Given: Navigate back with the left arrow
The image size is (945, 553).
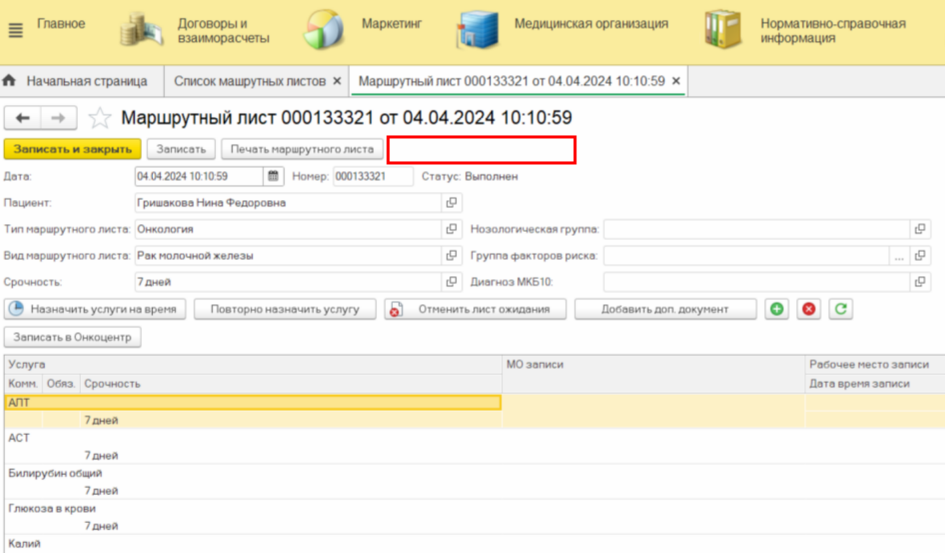Looking at the screenshot, I should 23,118.
